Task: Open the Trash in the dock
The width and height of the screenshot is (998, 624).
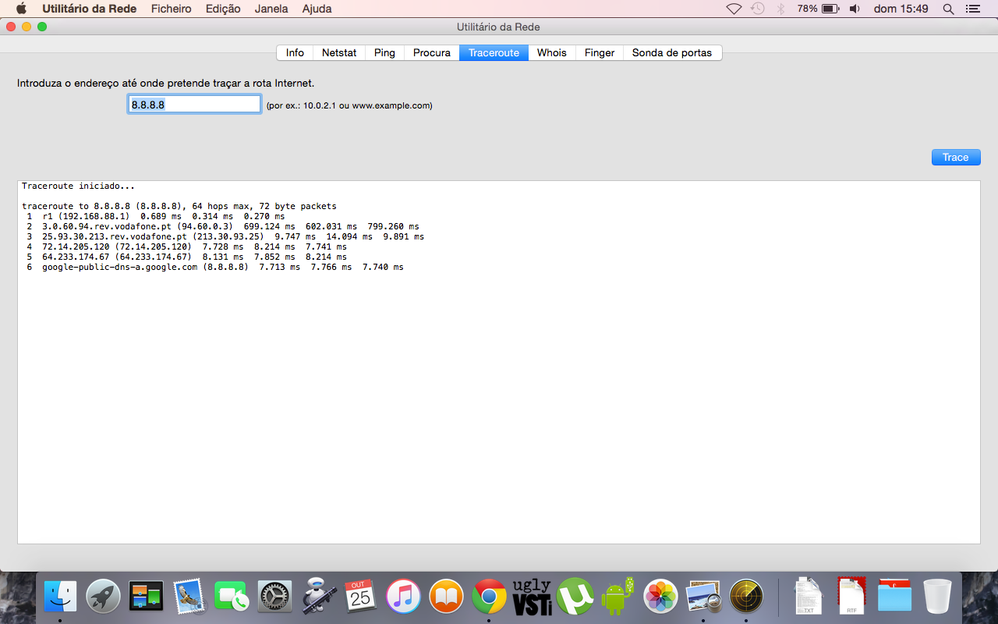Action: coord(937,596)
